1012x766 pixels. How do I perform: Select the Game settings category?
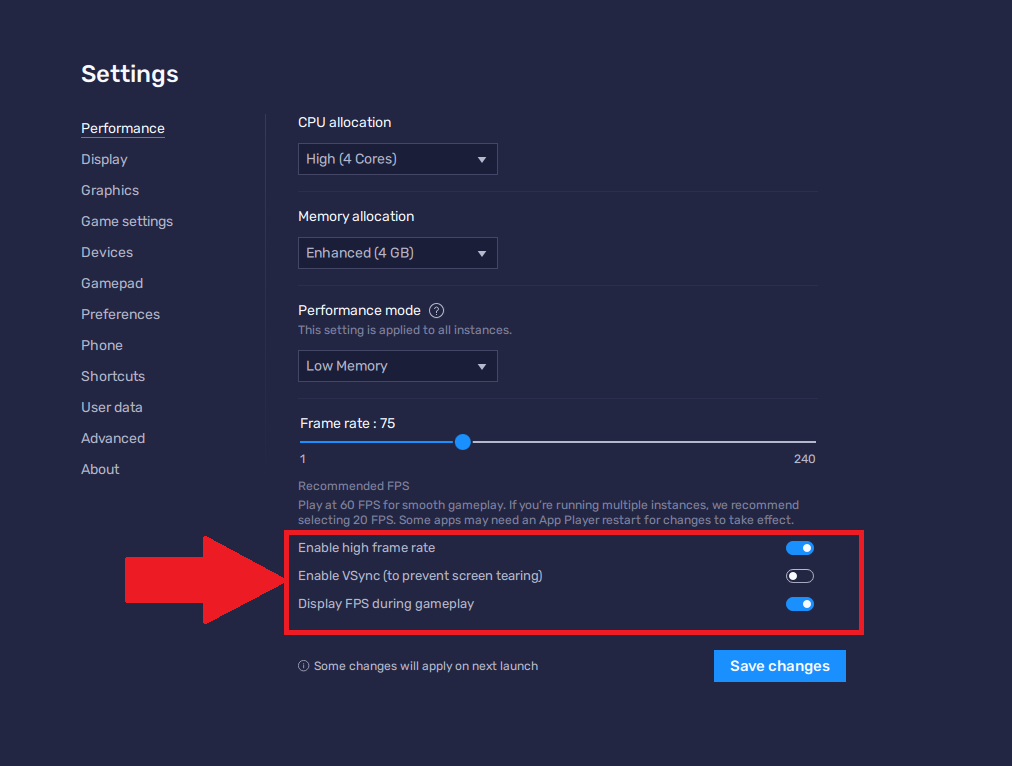point(126,220)
